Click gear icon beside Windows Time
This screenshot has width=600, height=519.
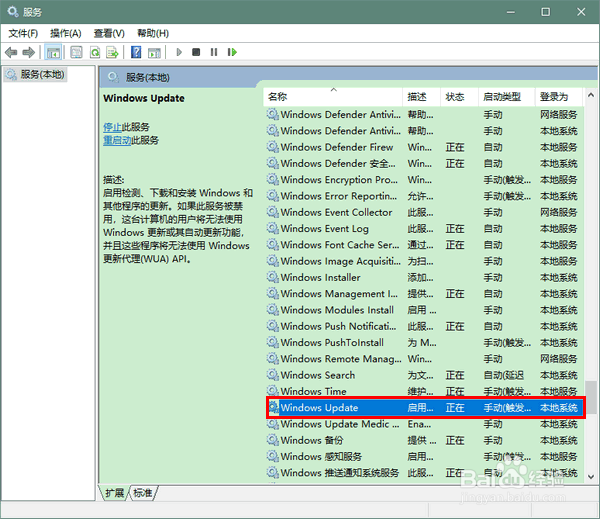[x=273, y=391]
